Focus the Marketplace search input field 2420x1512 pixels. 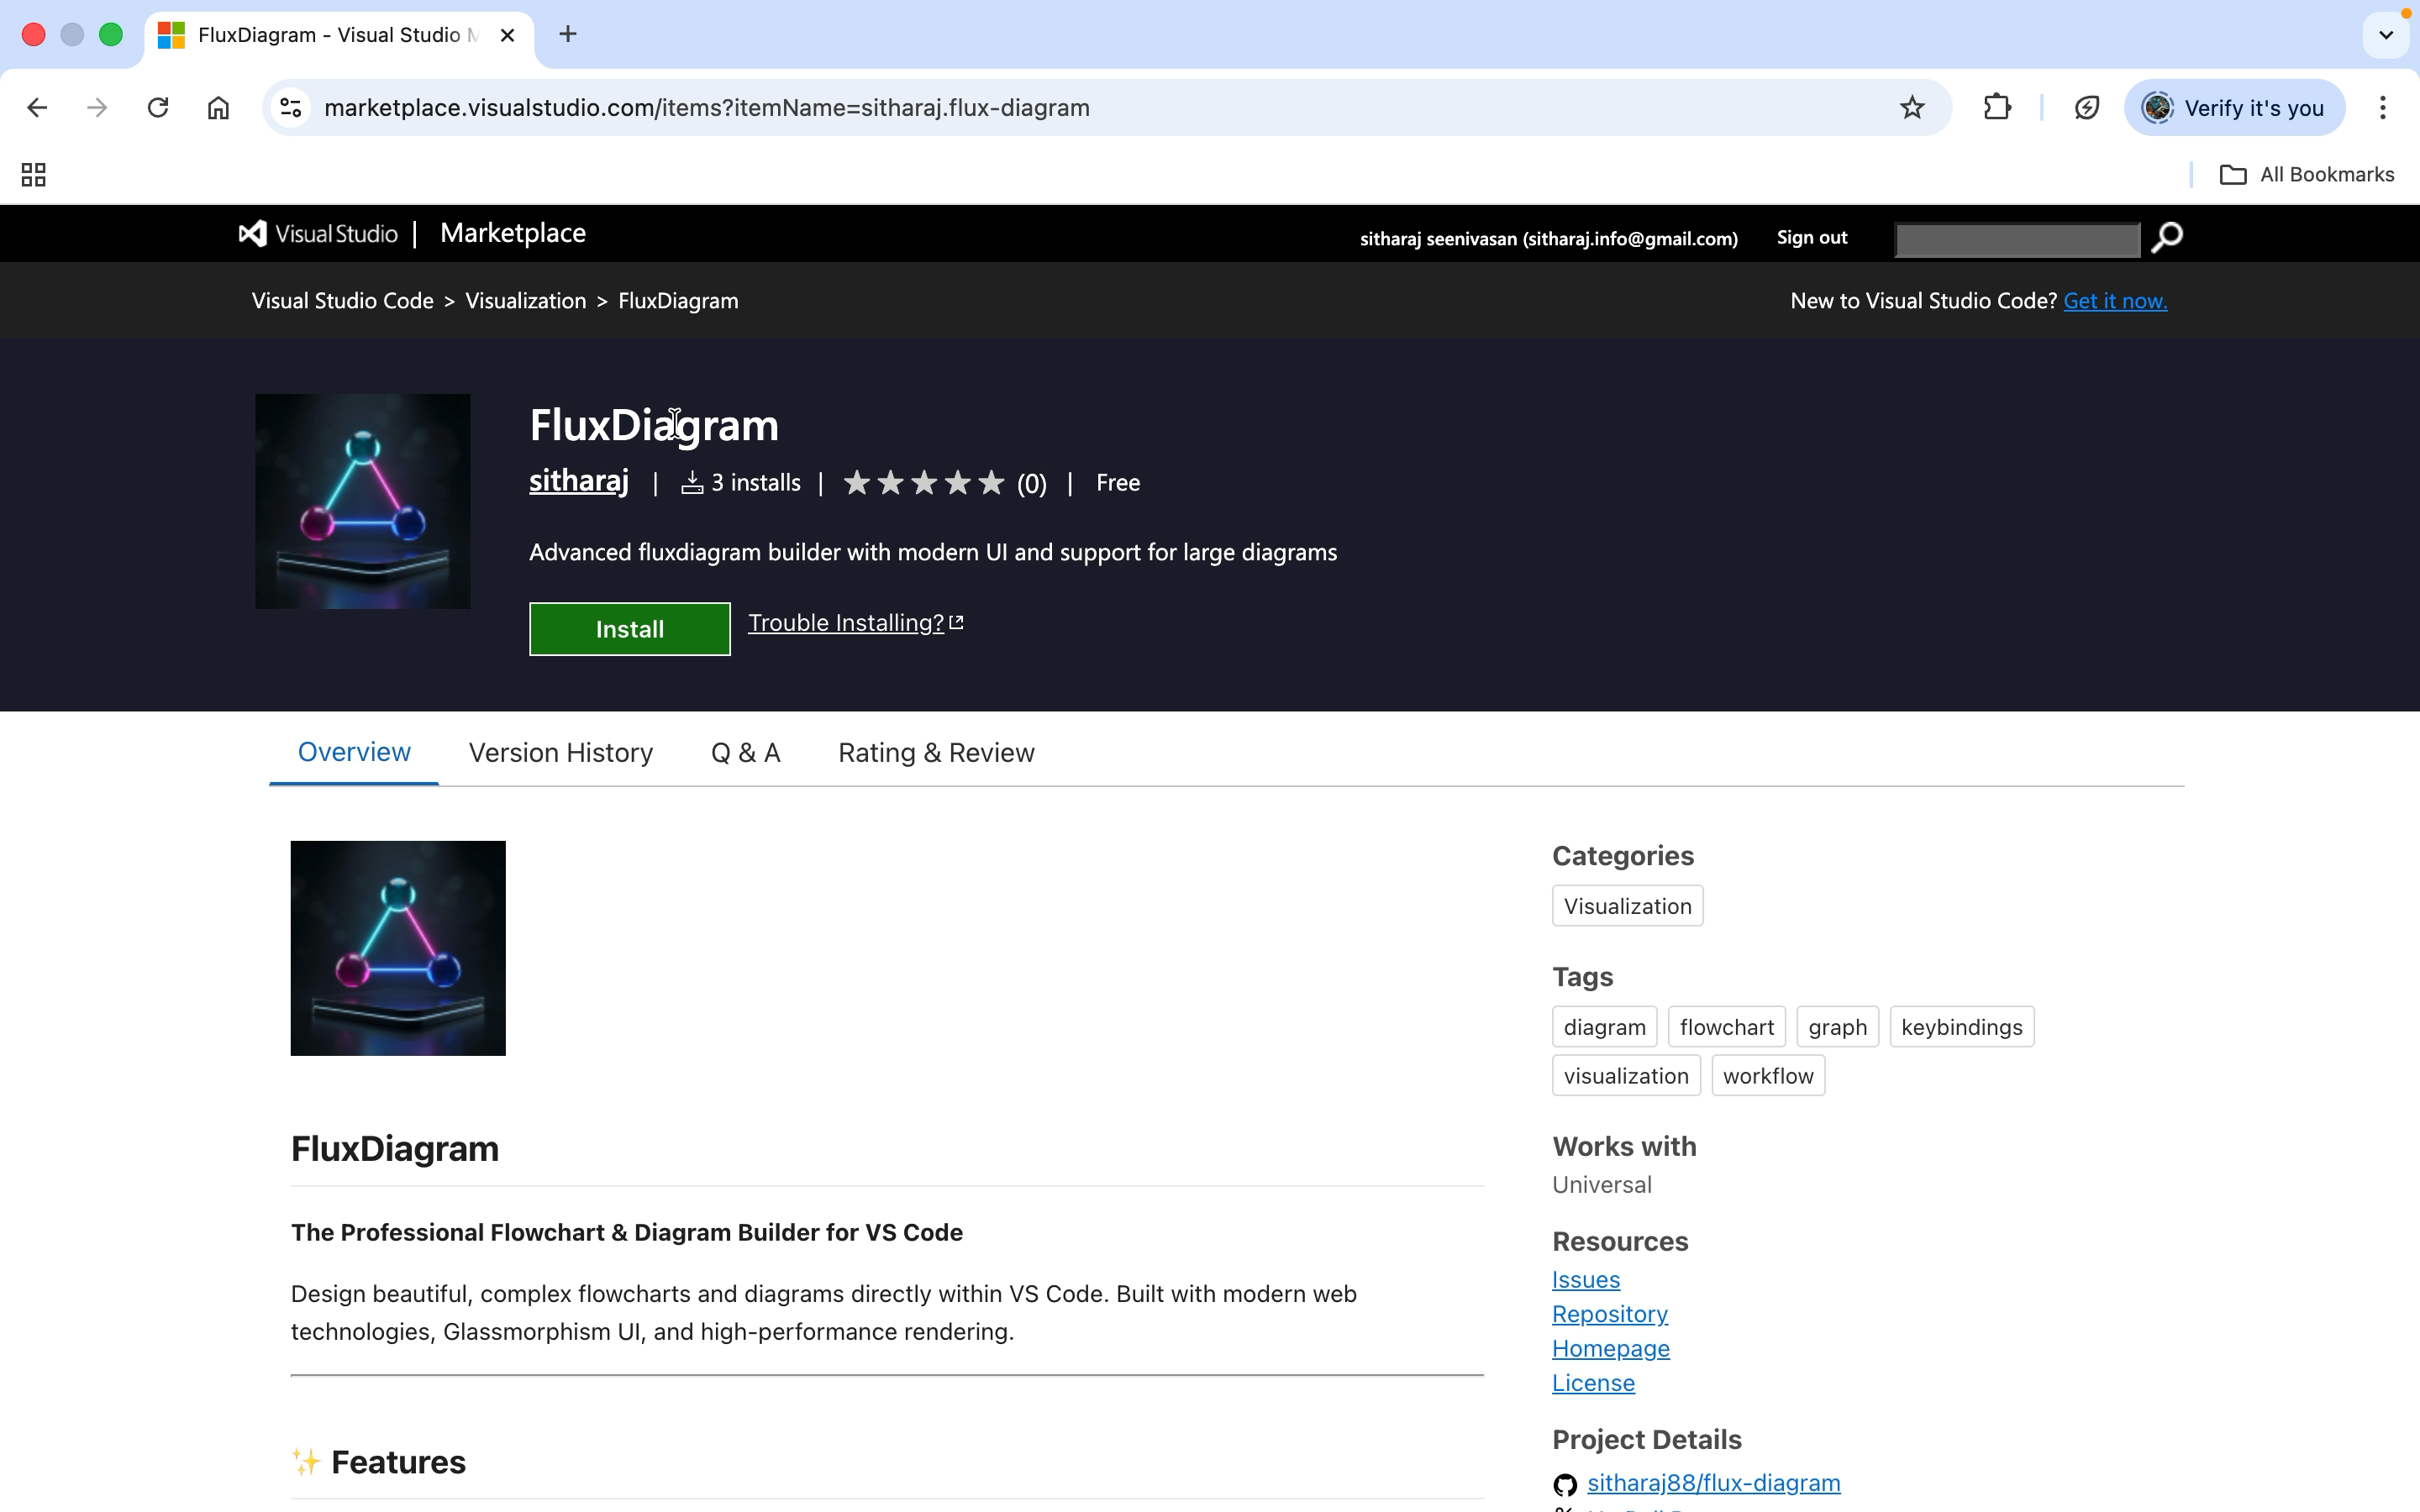(x=2016, y=240)
